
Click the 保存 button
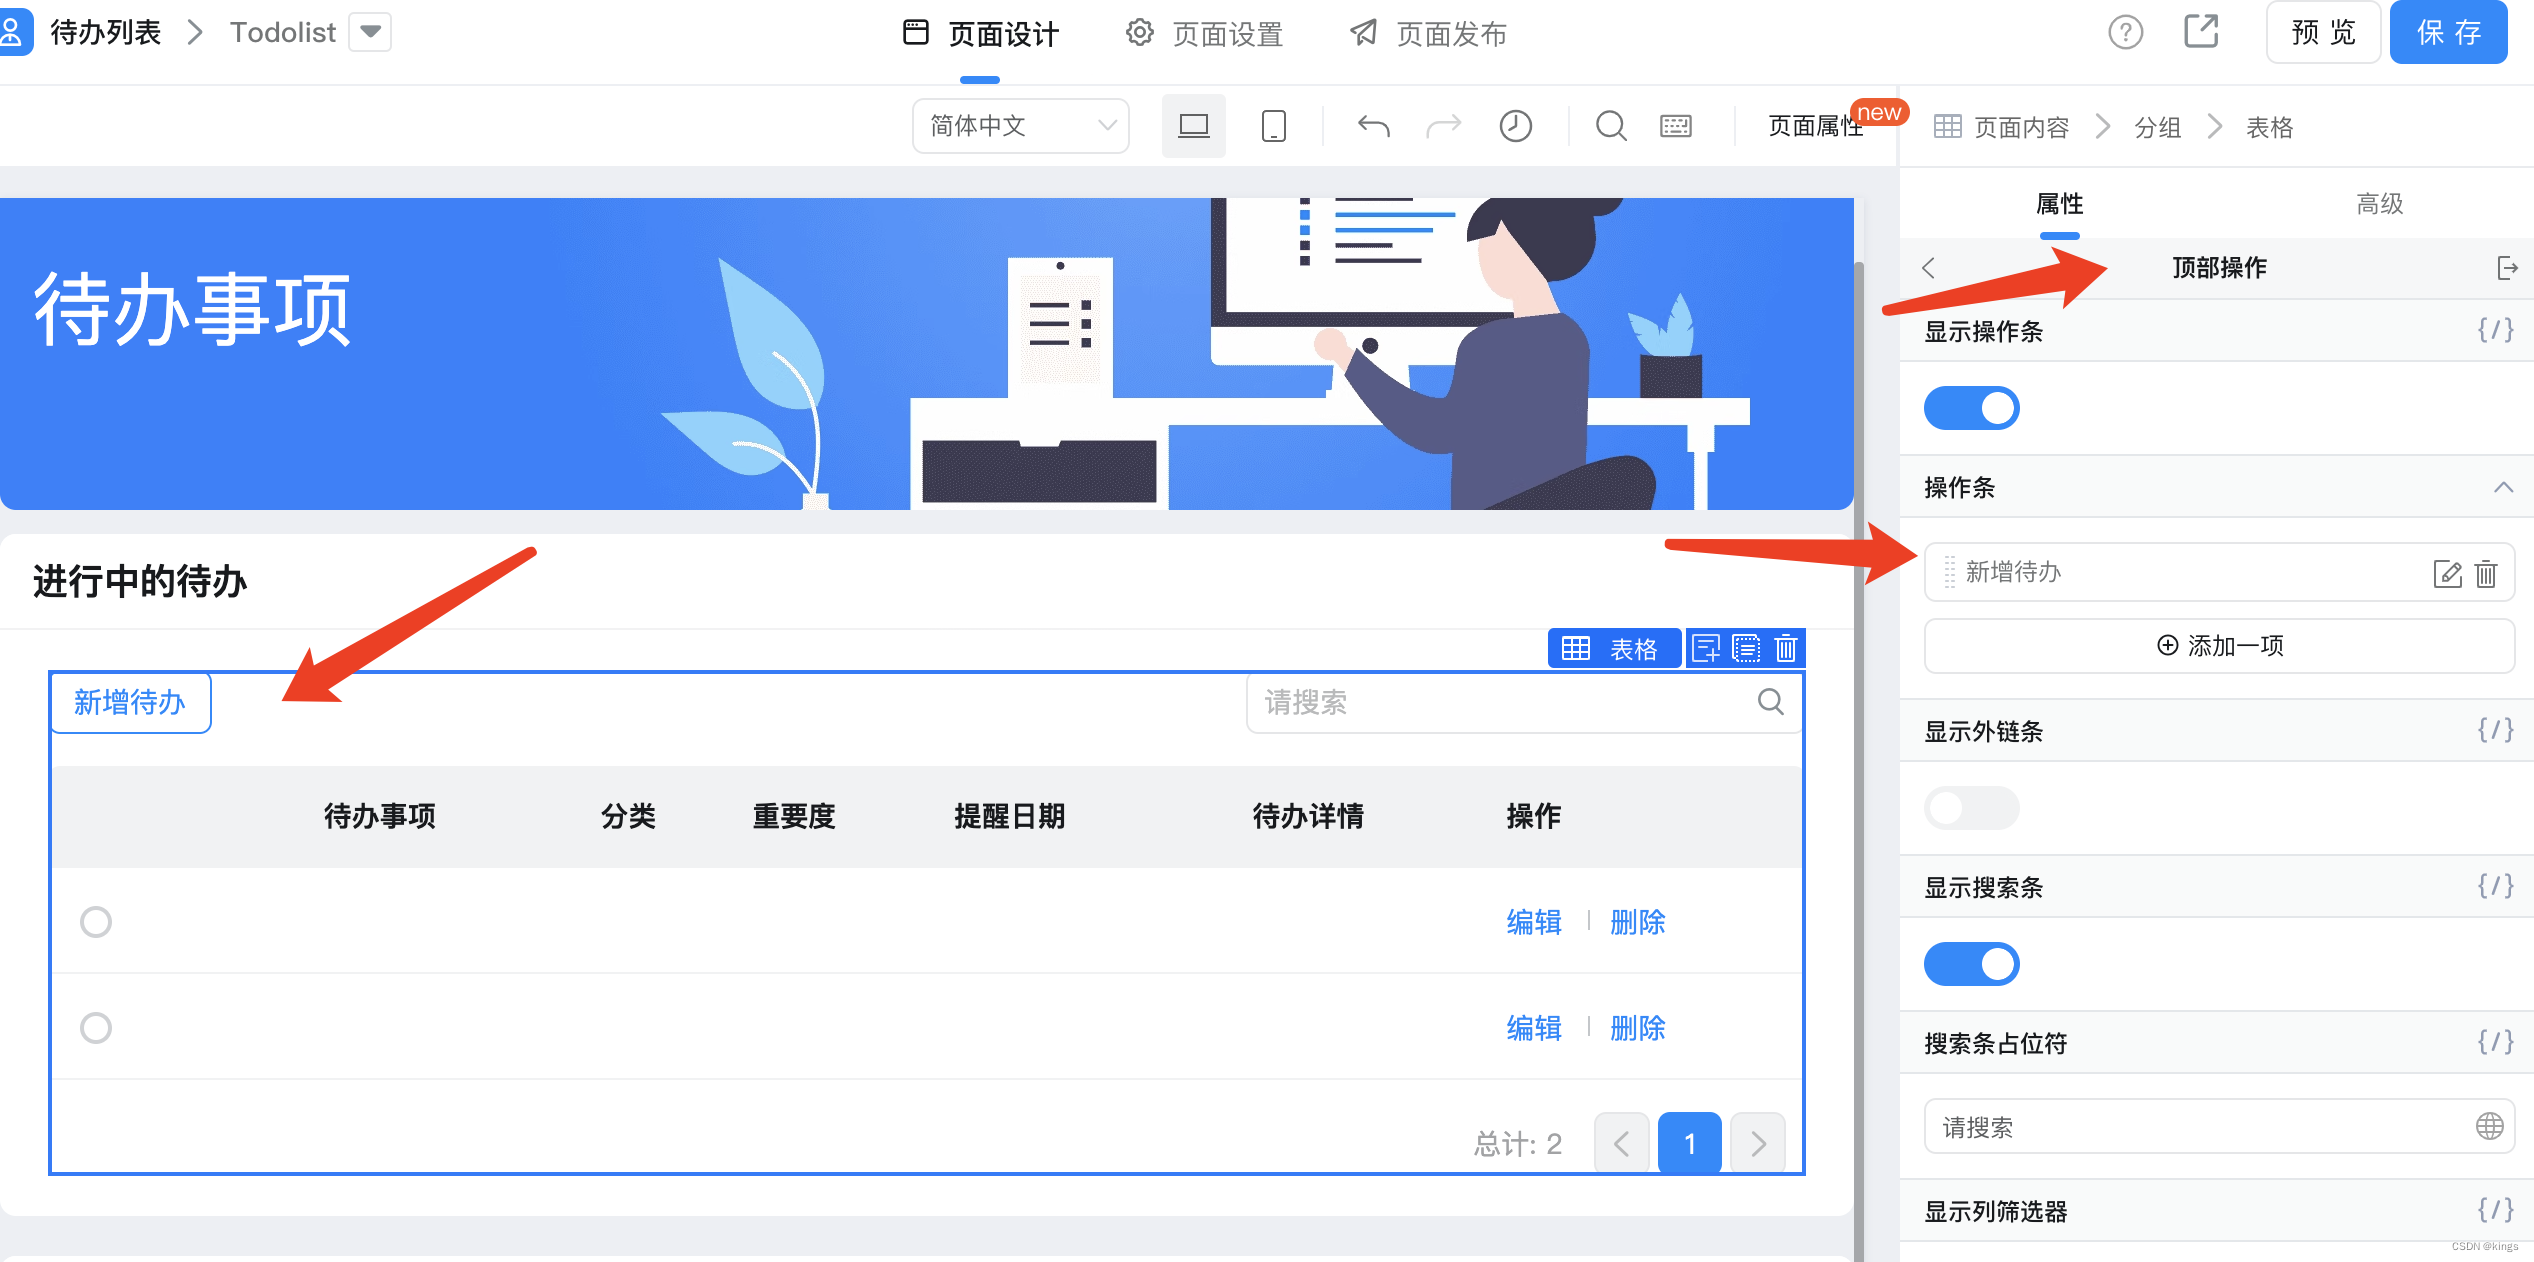pos(2448,33)
